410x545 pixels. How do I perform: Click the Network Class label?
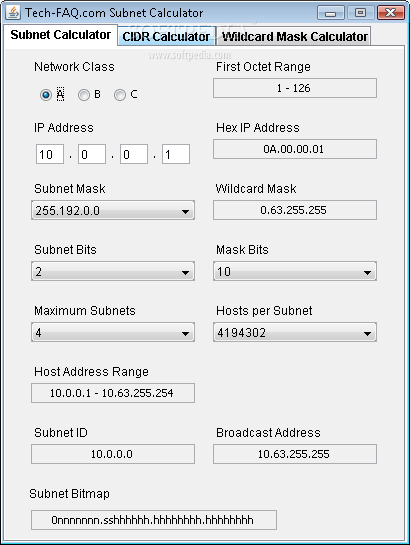[74, 66]
